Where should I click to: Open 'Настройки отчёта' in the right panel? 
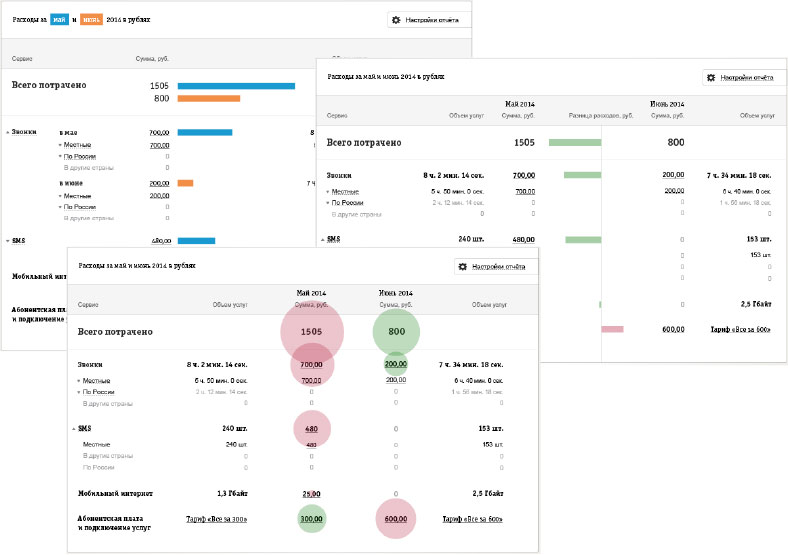click(x=744, y=77)
